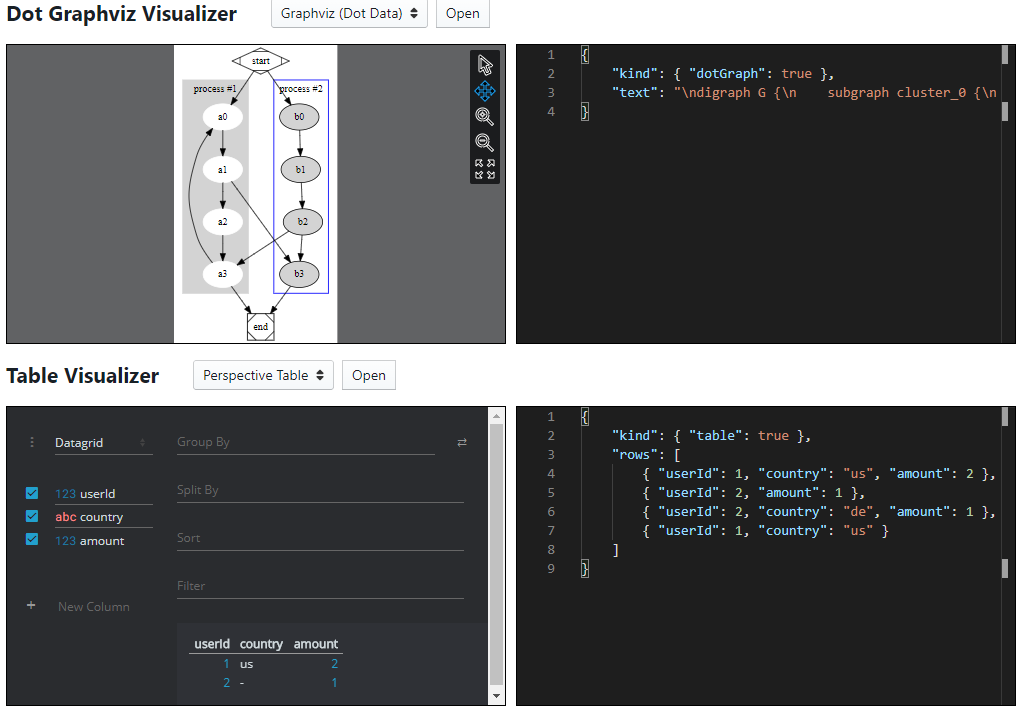Uncheck the amount column checkbox
The image size is (1020, 716).
[x=32, y=540]
